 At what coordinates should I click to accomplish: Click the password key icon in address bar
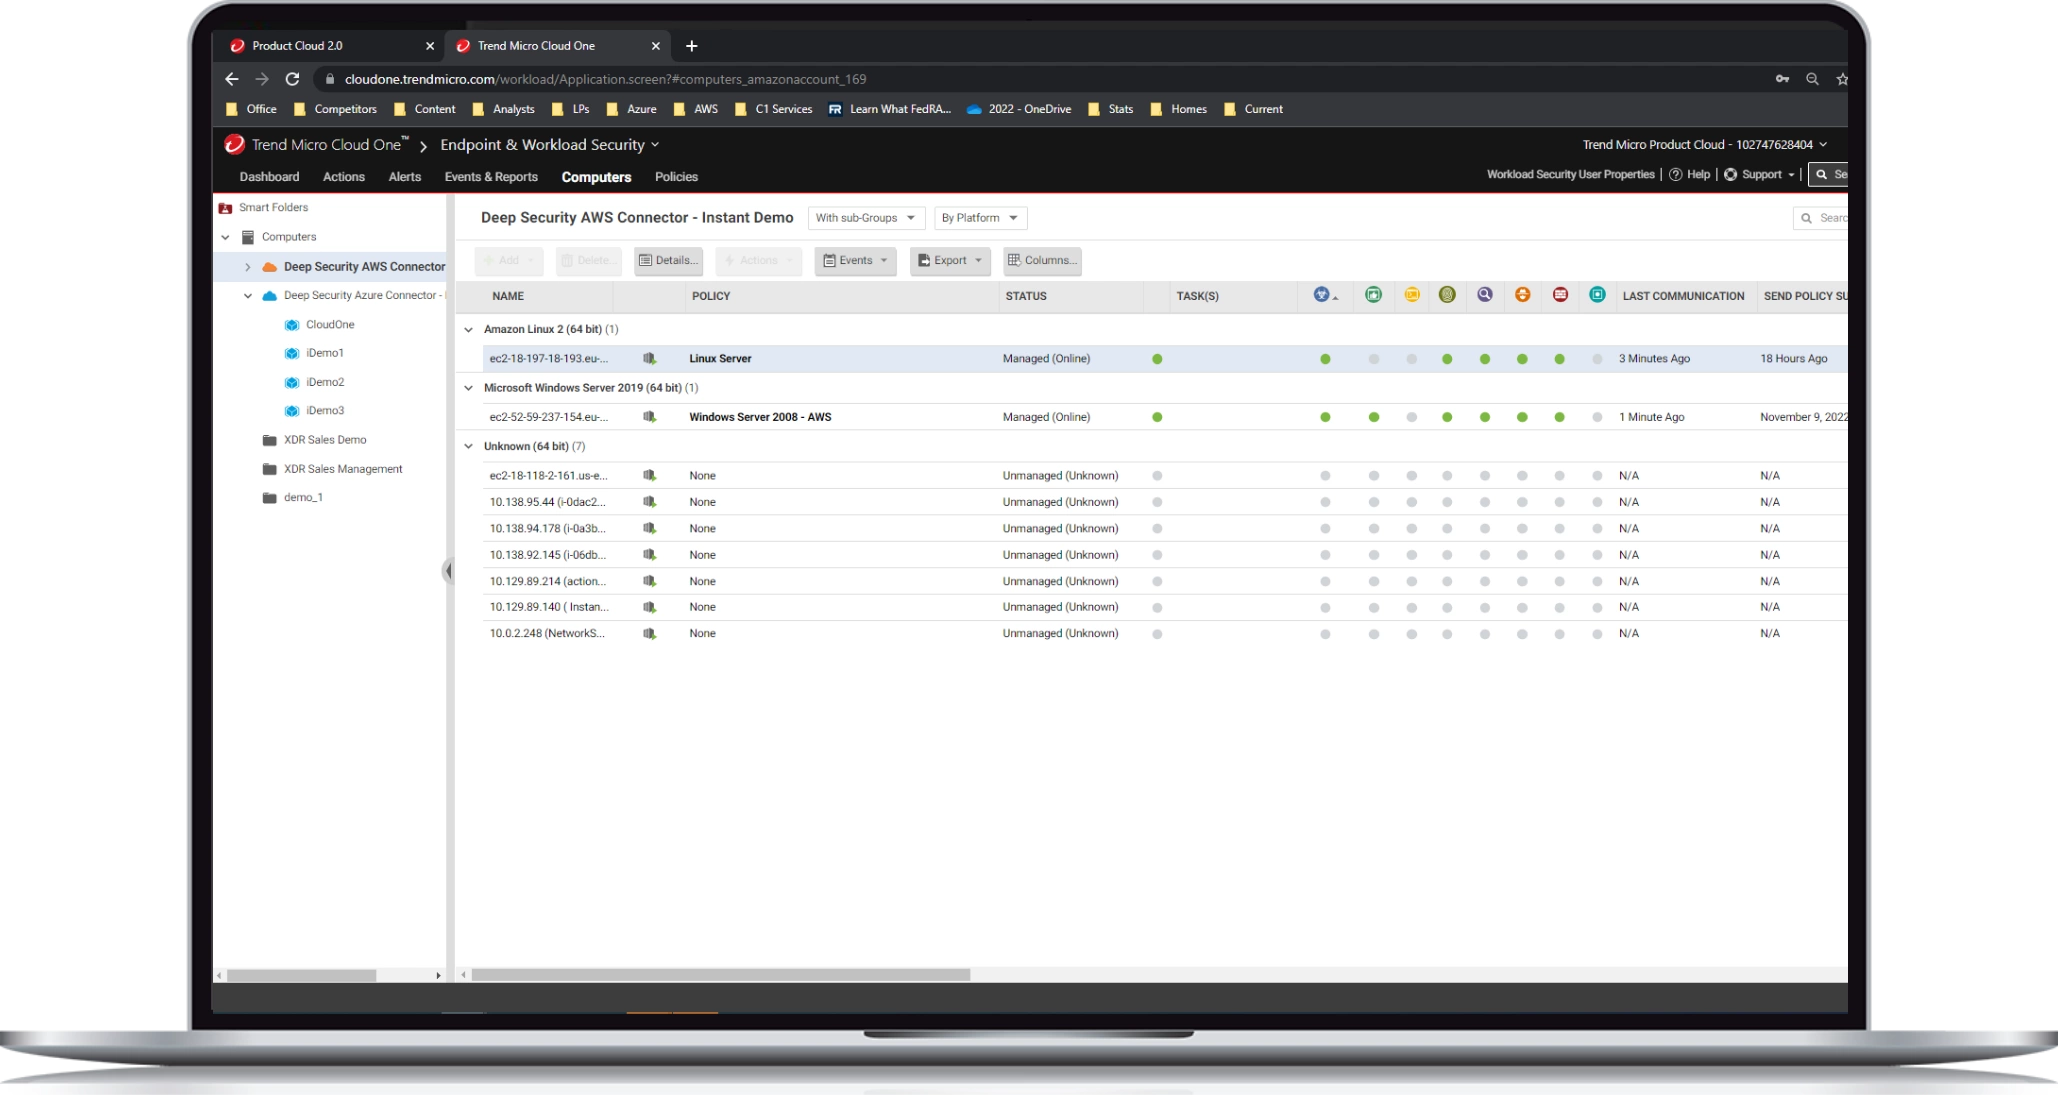(1782, 79)
